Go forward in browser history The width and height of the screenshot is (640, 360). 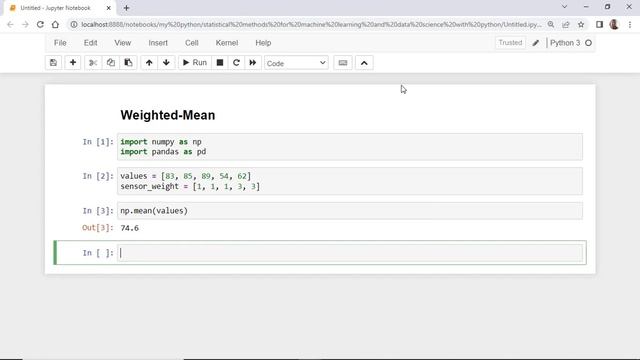coord(25,24)
